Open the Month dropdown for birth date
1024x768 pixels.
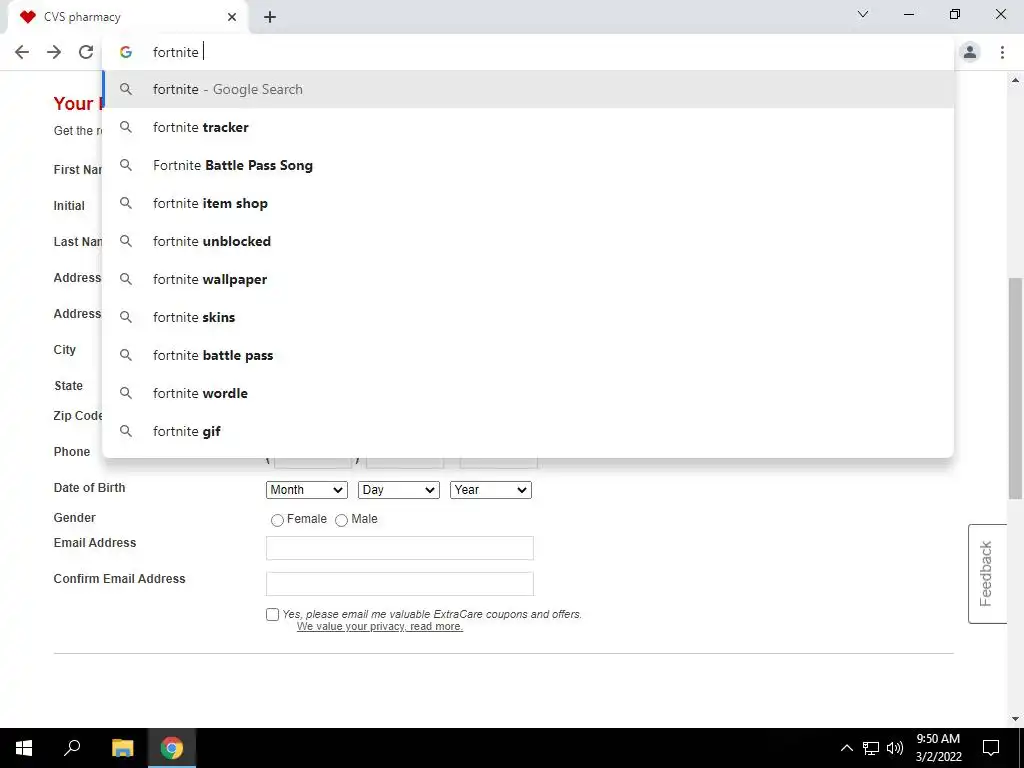306,490
